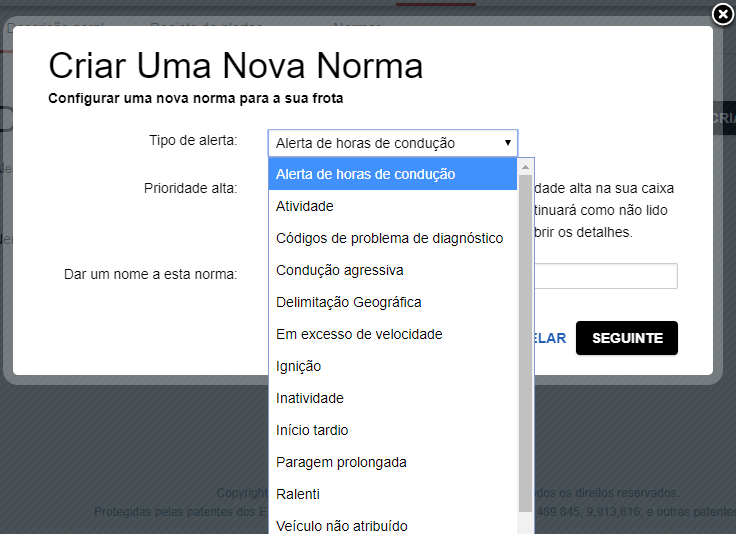736x534 pixels.
Task: Open the Tipo de alerta dropdown
Action: coord(393,143)
